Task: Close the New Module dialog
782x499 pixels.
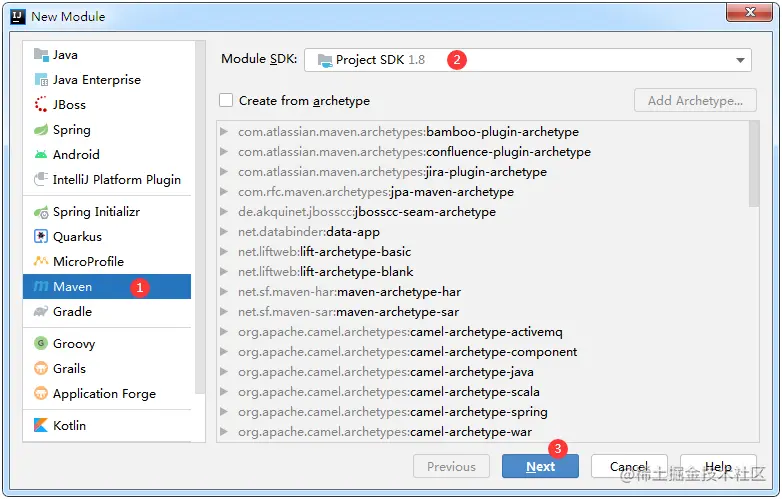Action: tap(750, 12)
